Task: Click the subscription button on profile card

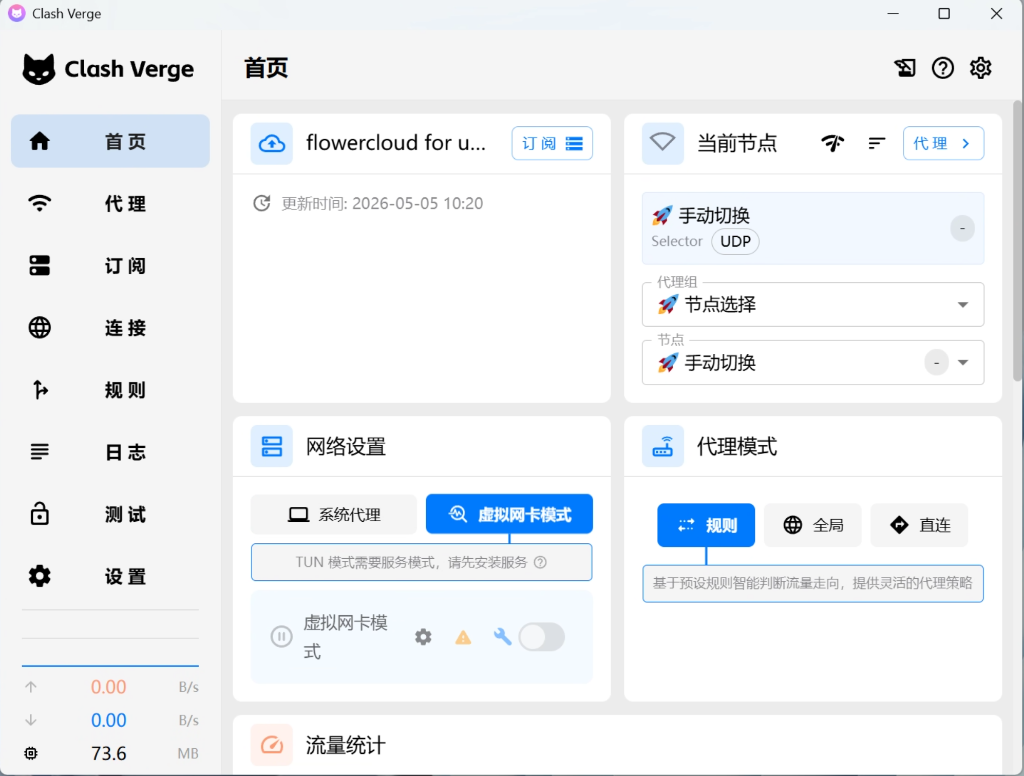Action: (552, 143)
